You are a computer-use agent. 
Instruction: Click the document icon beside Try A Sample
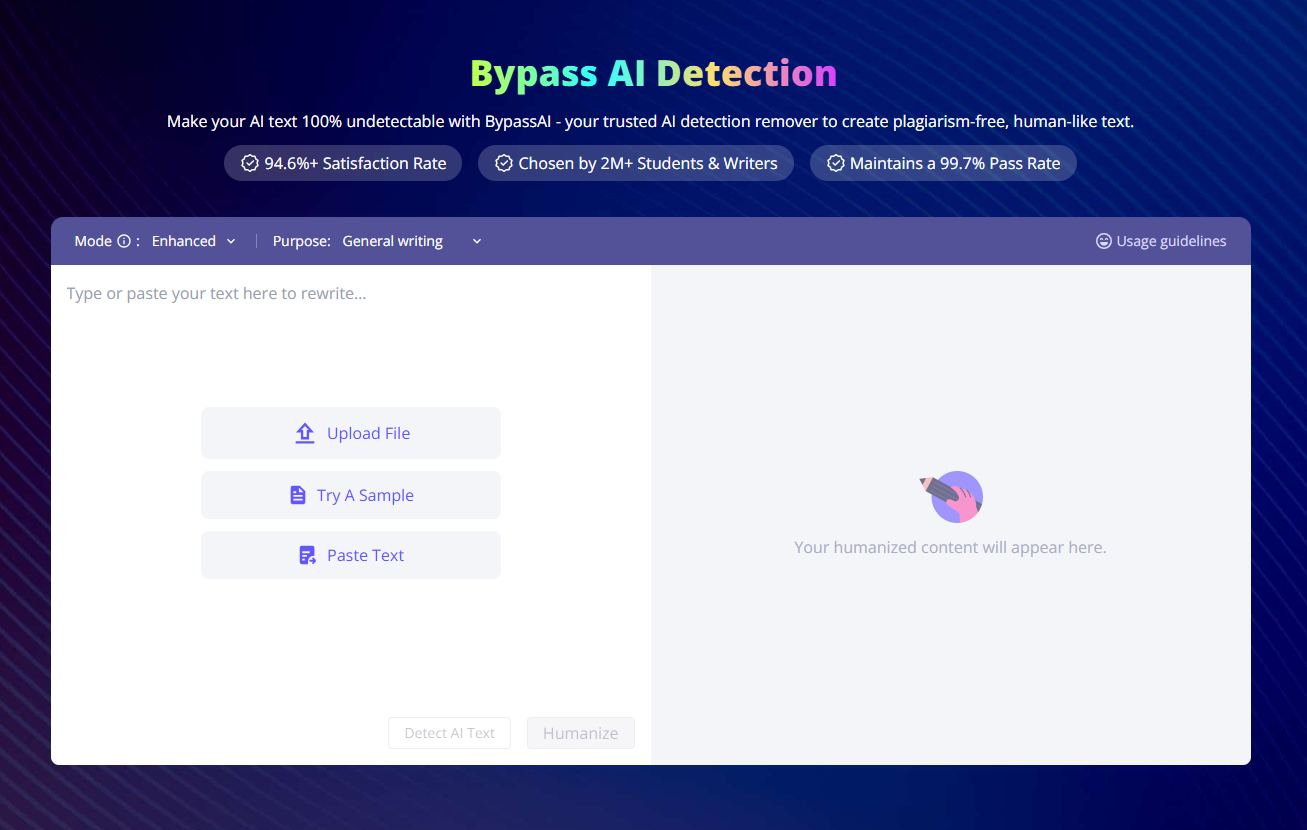[298, 495]
